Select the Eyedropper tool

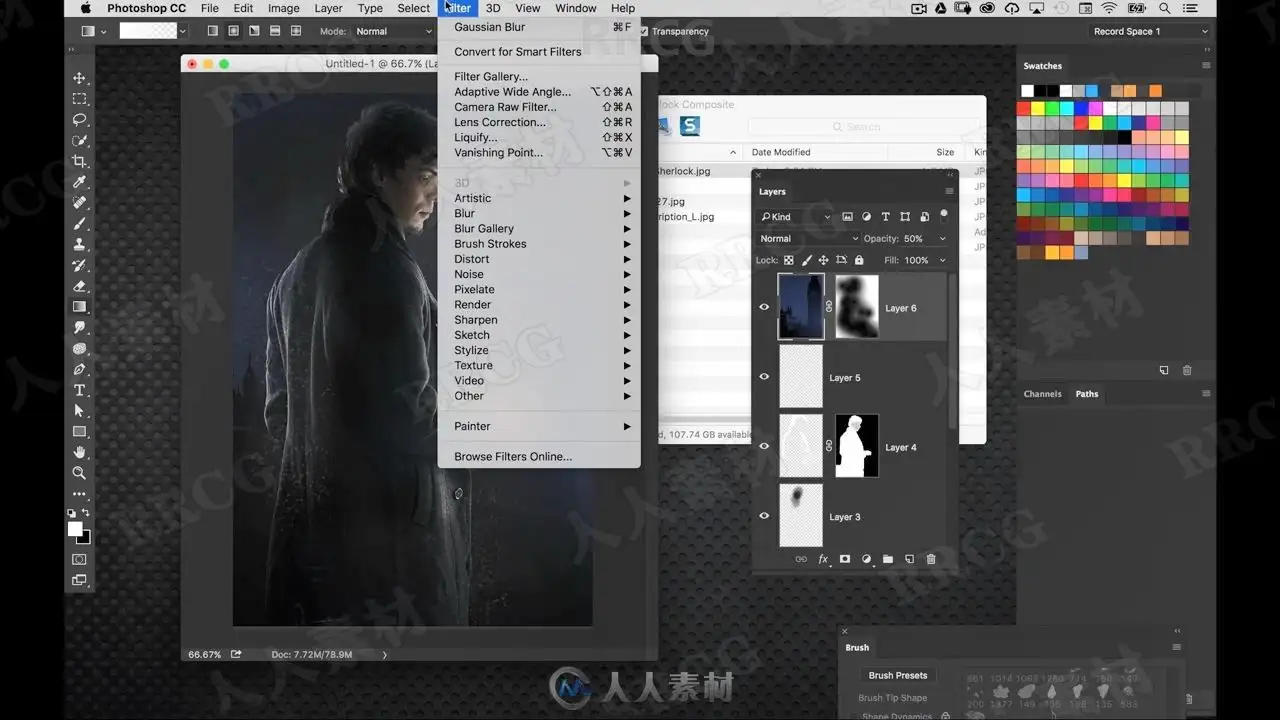point(79,182)
